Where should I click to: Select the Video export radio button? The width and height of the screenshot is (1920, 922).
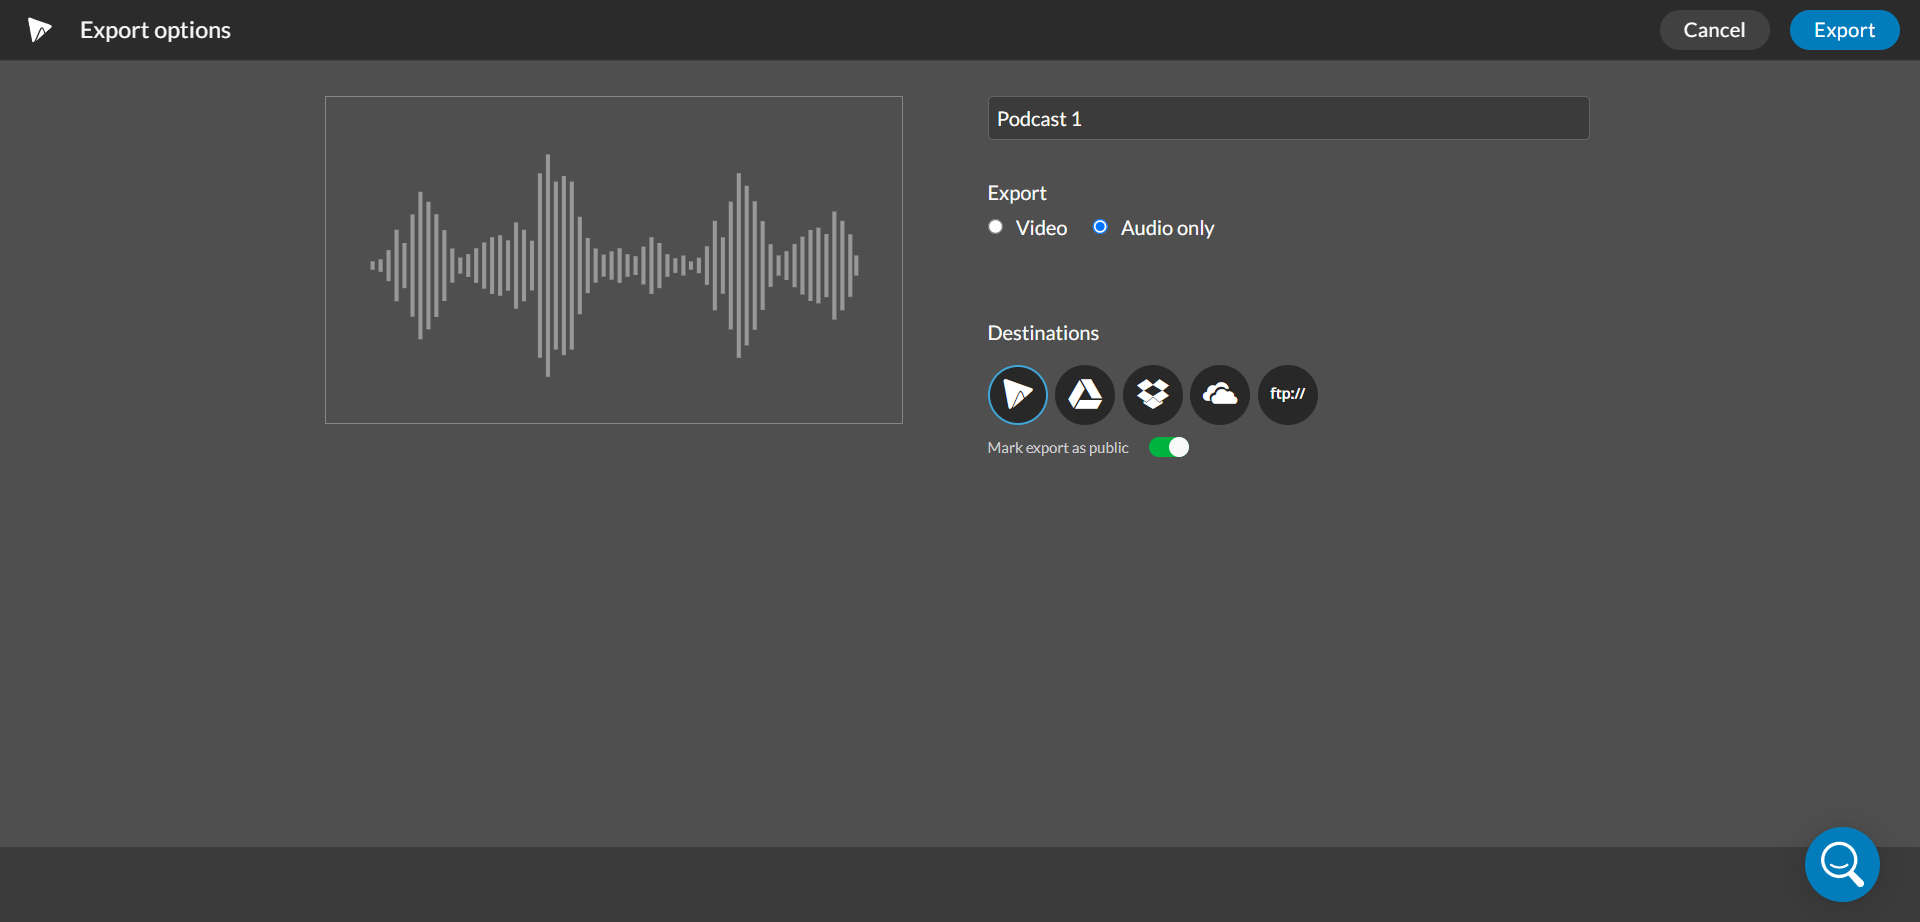tap(995, 227)
